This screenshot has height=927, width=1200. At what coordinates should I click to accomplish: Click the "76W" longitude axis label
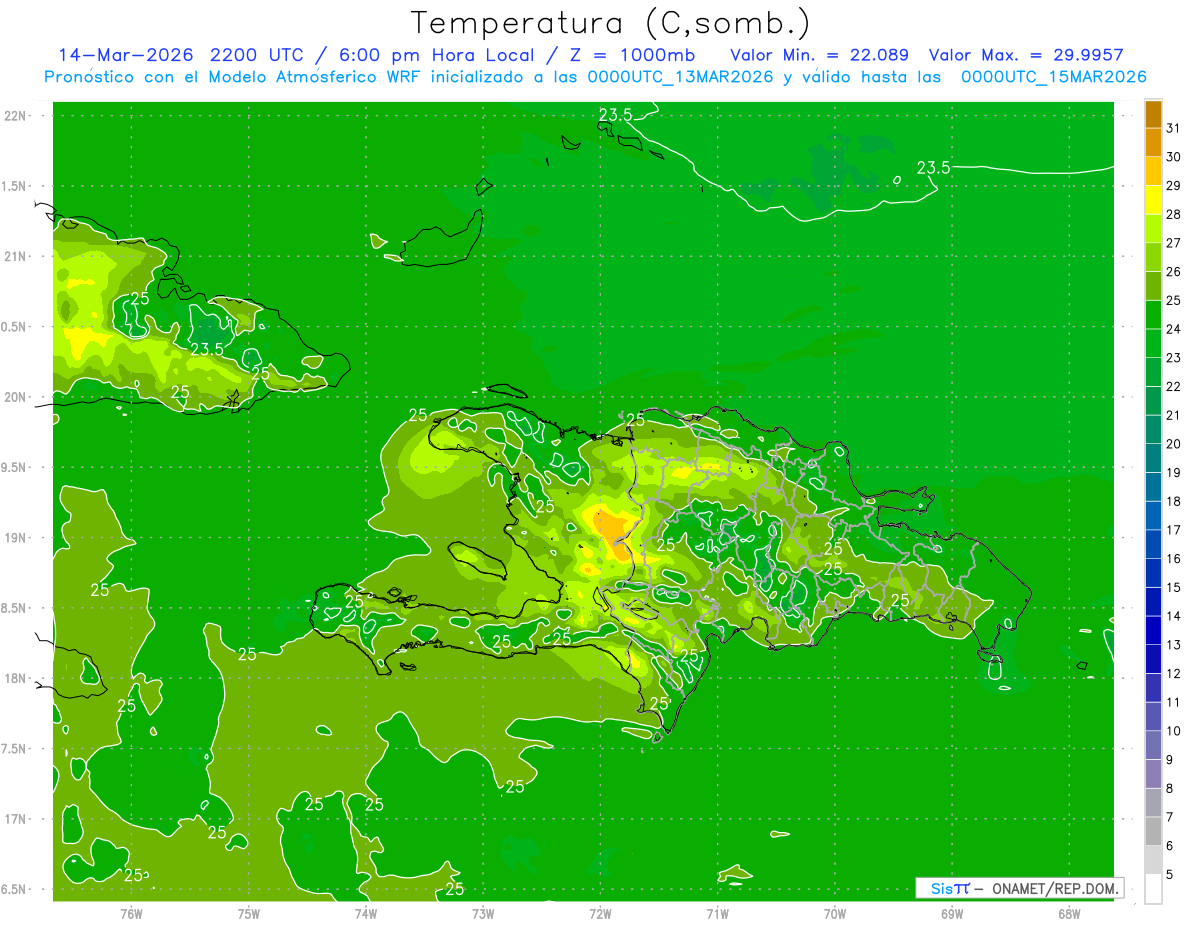(x=131, y=914)
